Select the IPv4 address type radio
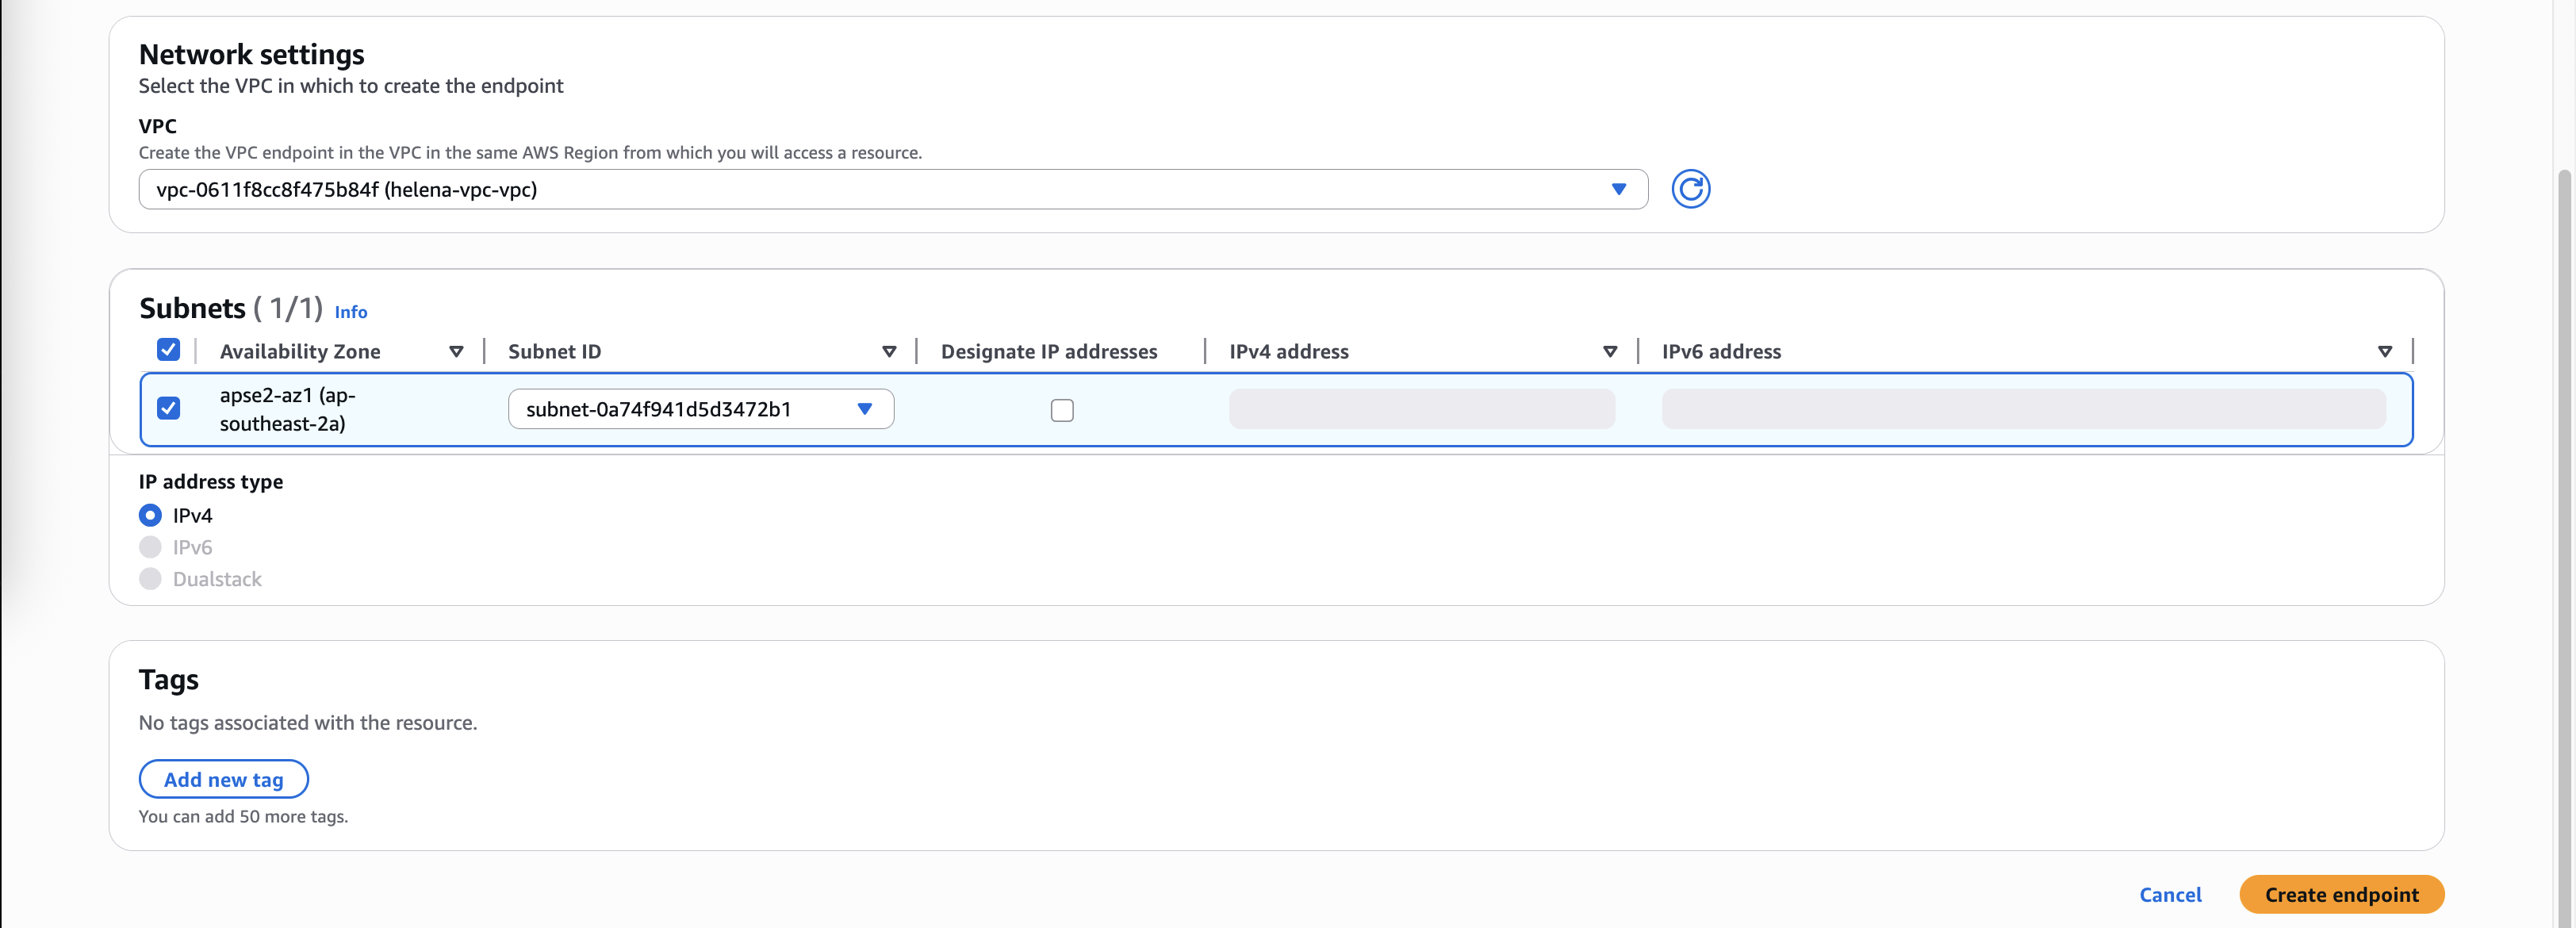The height and width of the screenshot is (928, 2576). click(x=150, y=515)
